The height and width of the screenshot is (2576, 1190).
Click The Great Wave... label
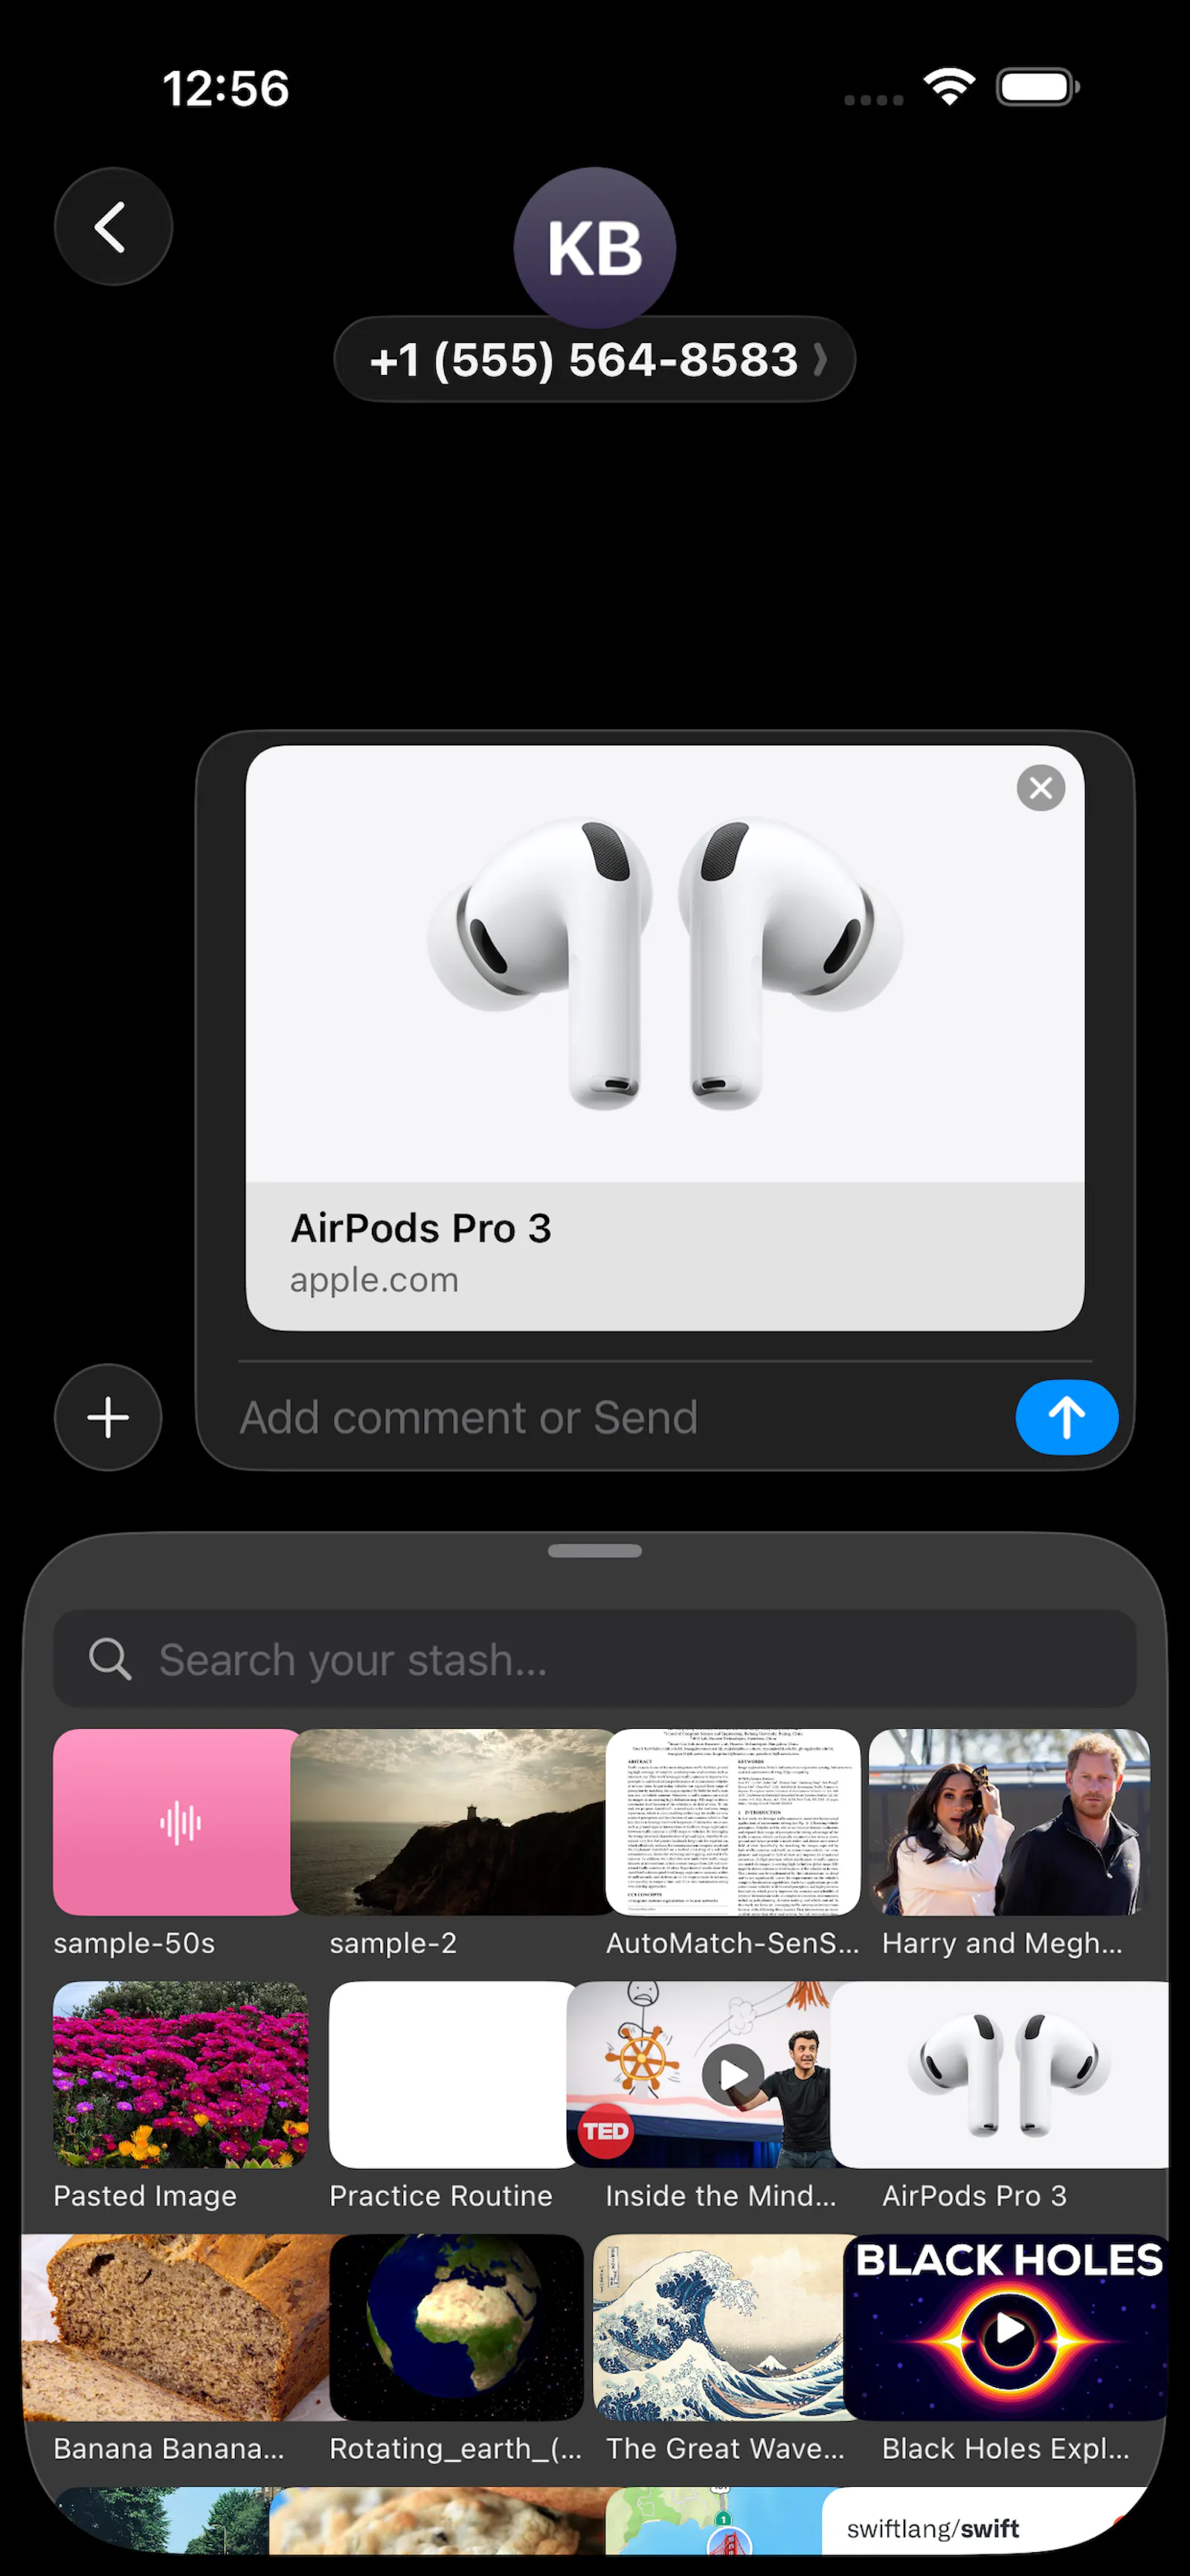(725, 2448)
